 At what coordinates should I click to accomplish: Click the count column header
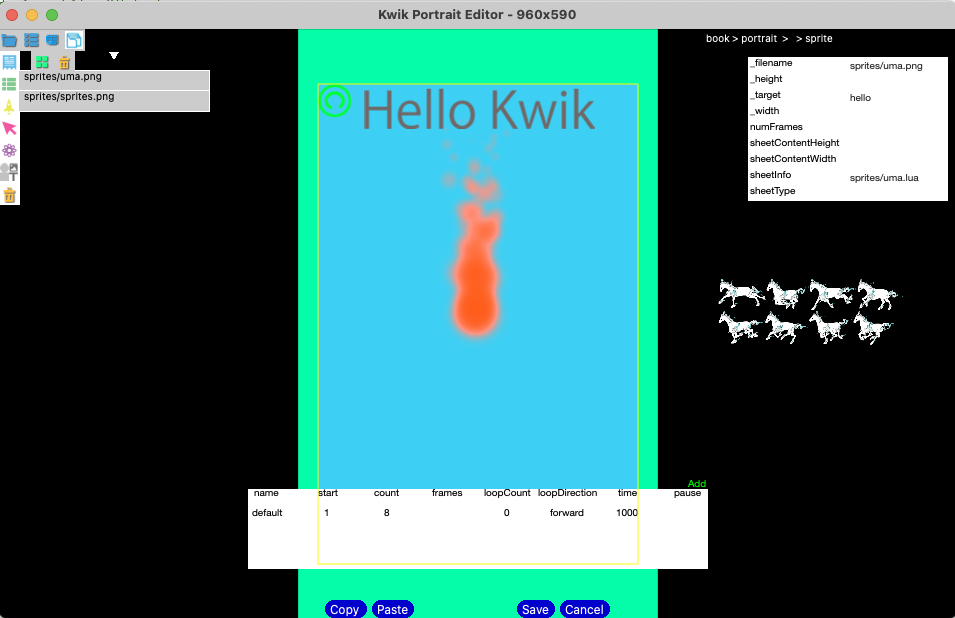pyautogui.click(x=386, y=493)
